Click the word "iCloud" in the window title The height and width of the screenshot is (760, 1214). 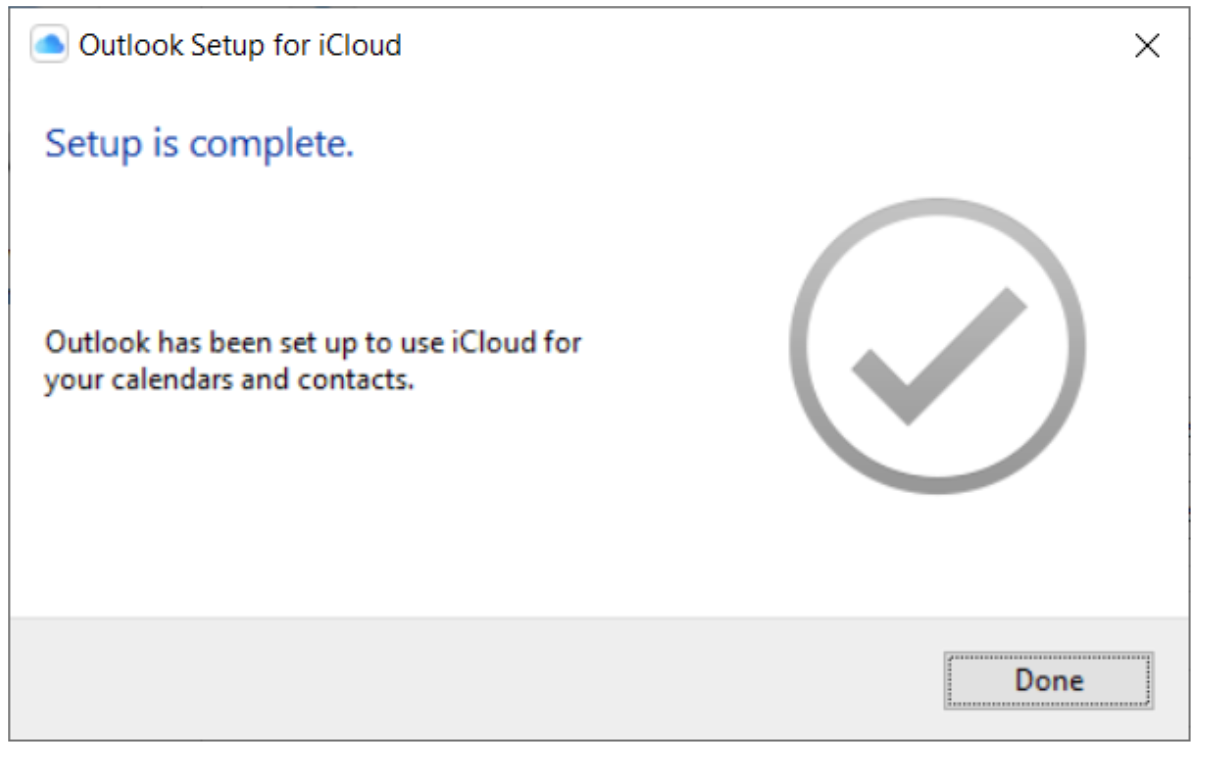coord(359,45)
